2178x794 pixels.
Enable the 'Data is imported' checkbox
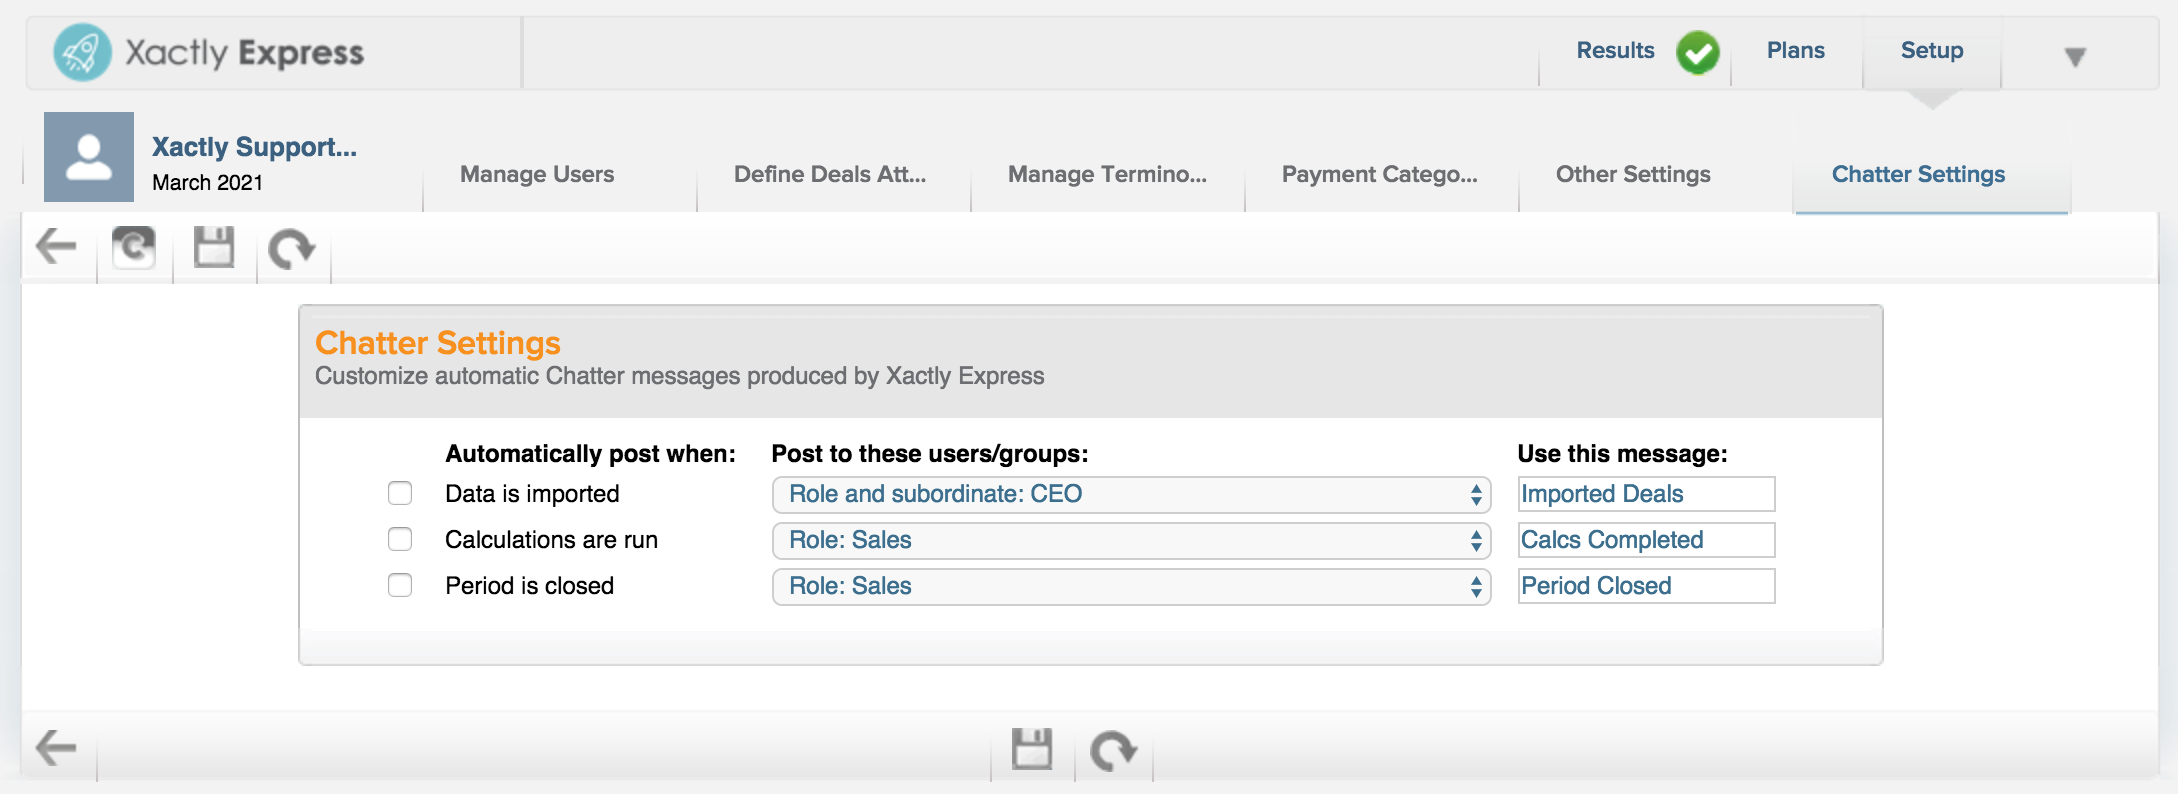click(400, 493)
